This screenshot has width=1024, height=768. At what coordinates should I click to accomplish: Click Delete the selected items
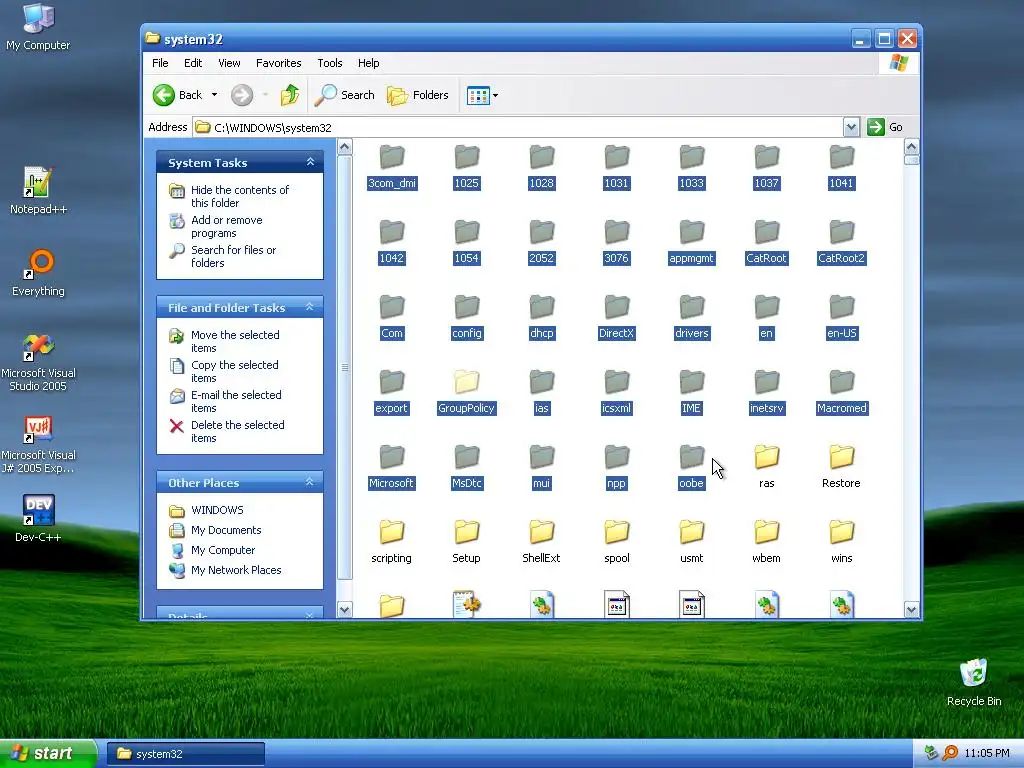[x=238, y=432]
